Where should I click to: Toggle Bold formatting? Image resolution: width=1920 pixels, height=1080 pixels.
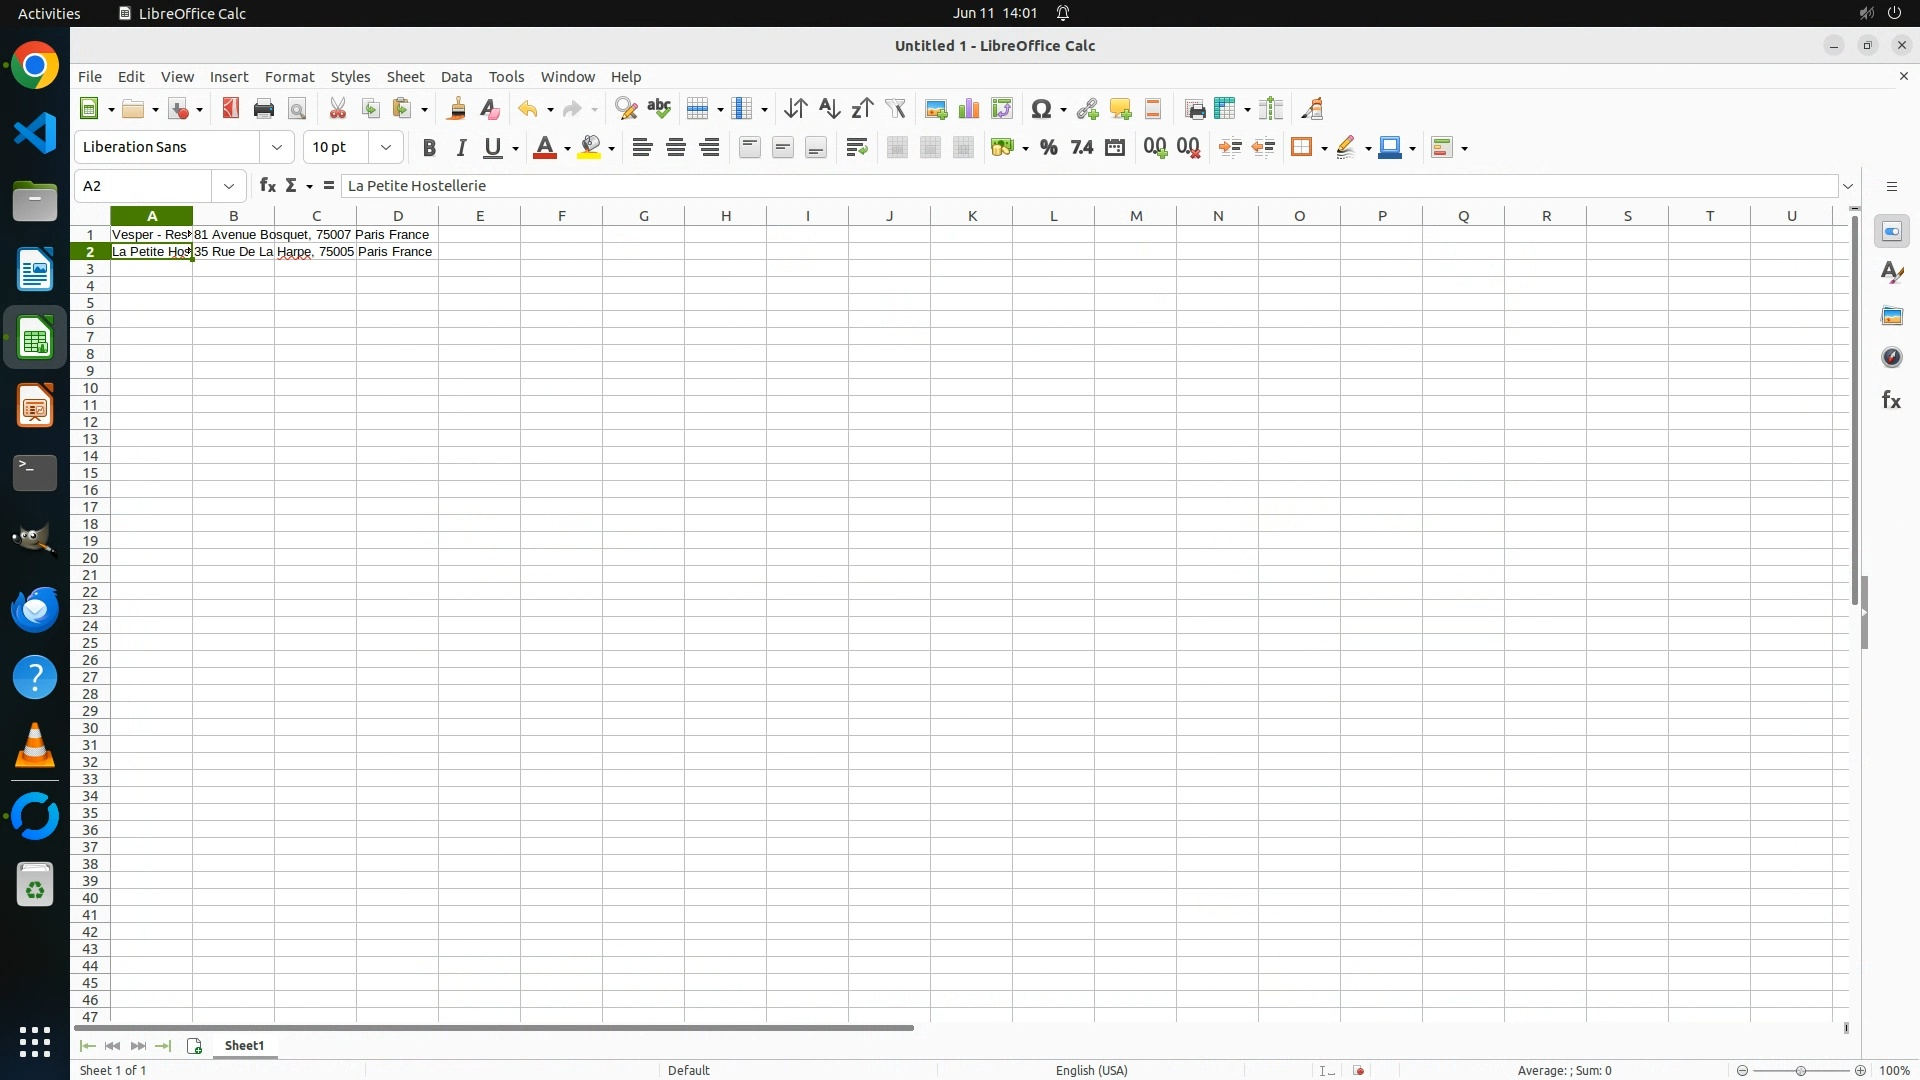[x=429, y=148]
